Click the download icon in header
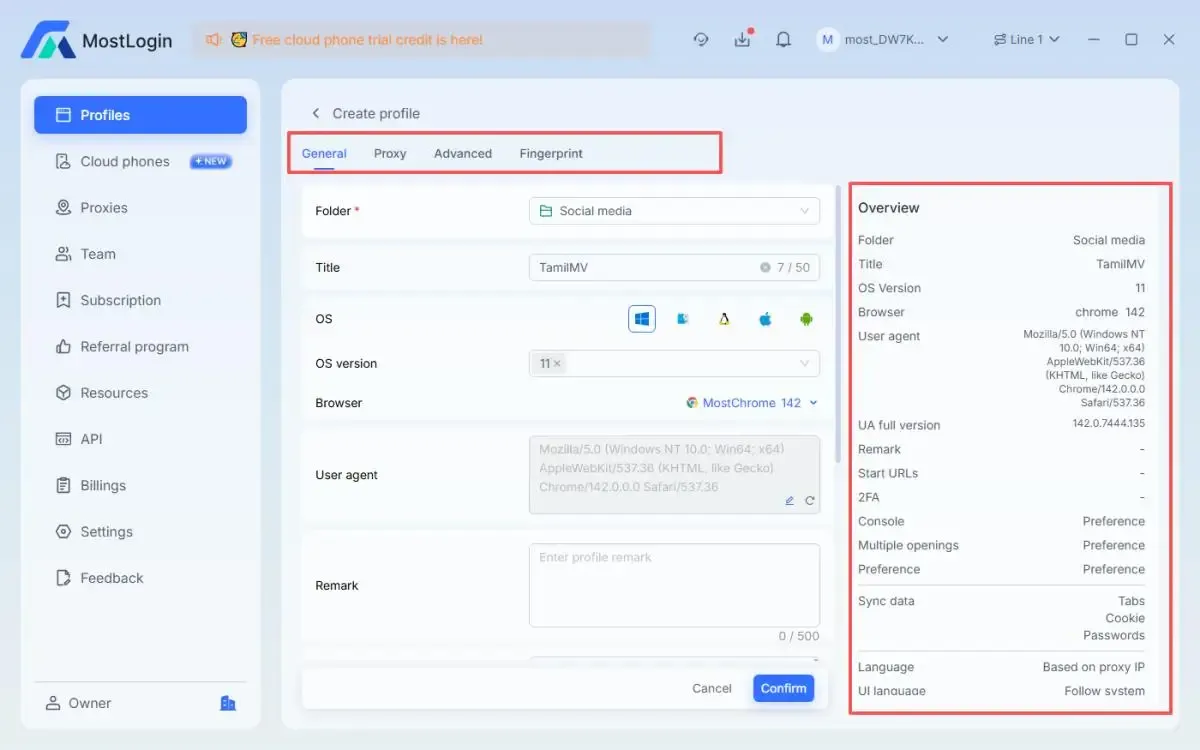 click(x=742, y=40)
